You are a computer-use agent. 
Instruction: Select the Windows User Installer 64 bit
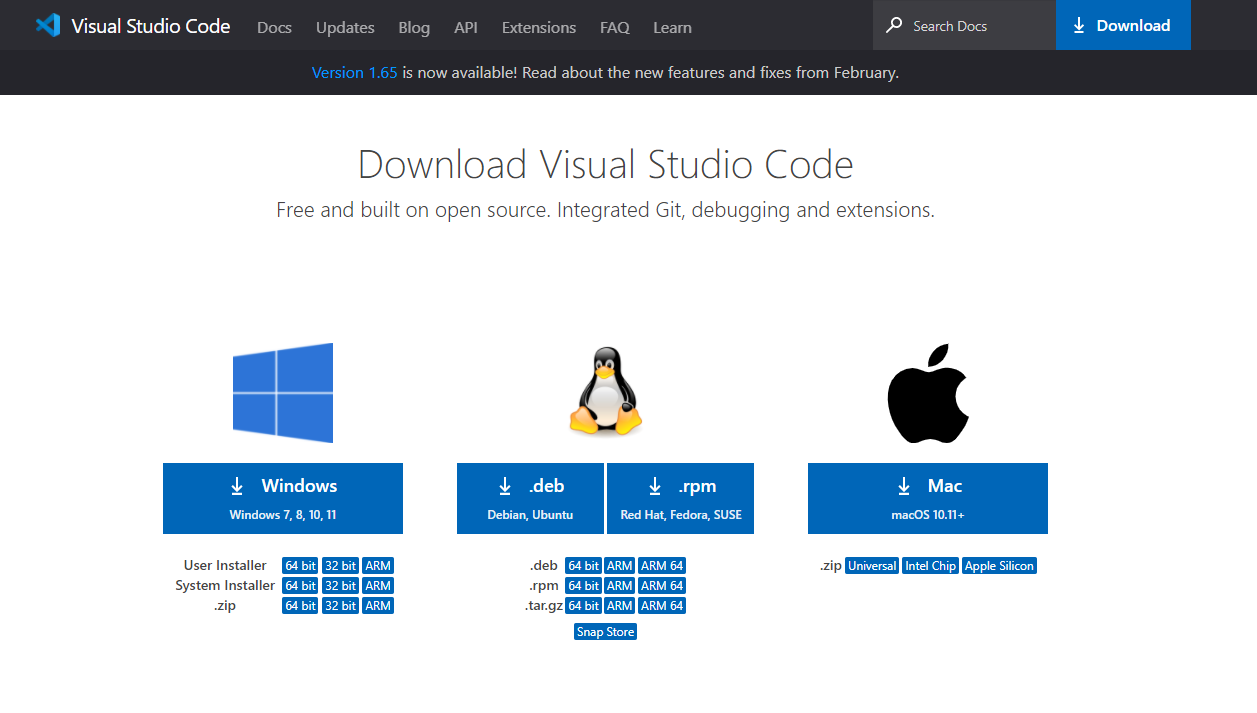(x=300, y=566)
